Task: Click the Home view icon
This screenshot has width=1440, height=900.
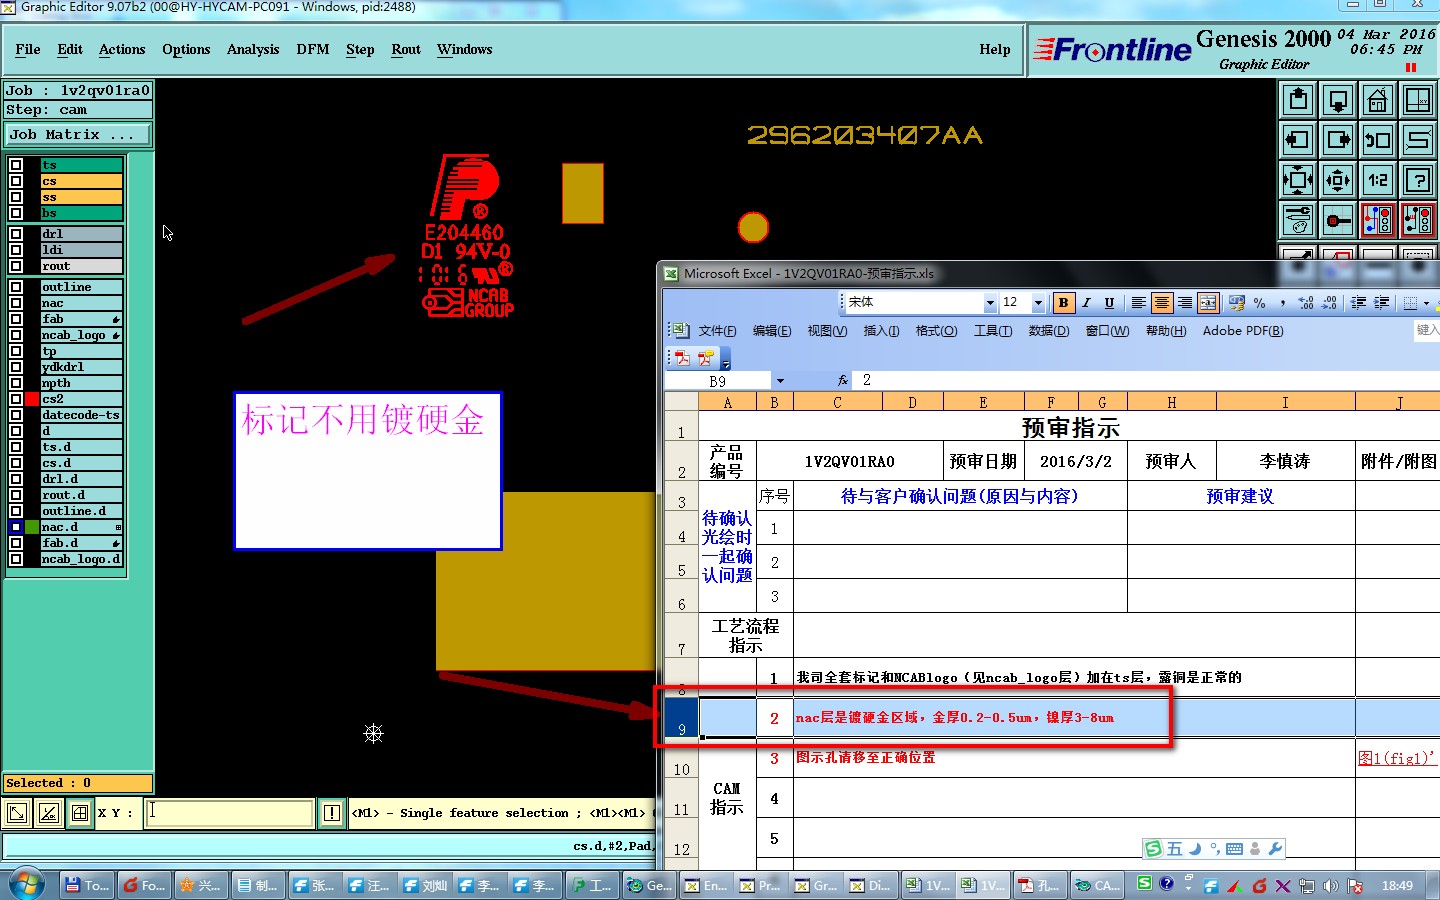Action: point(1378,100)
